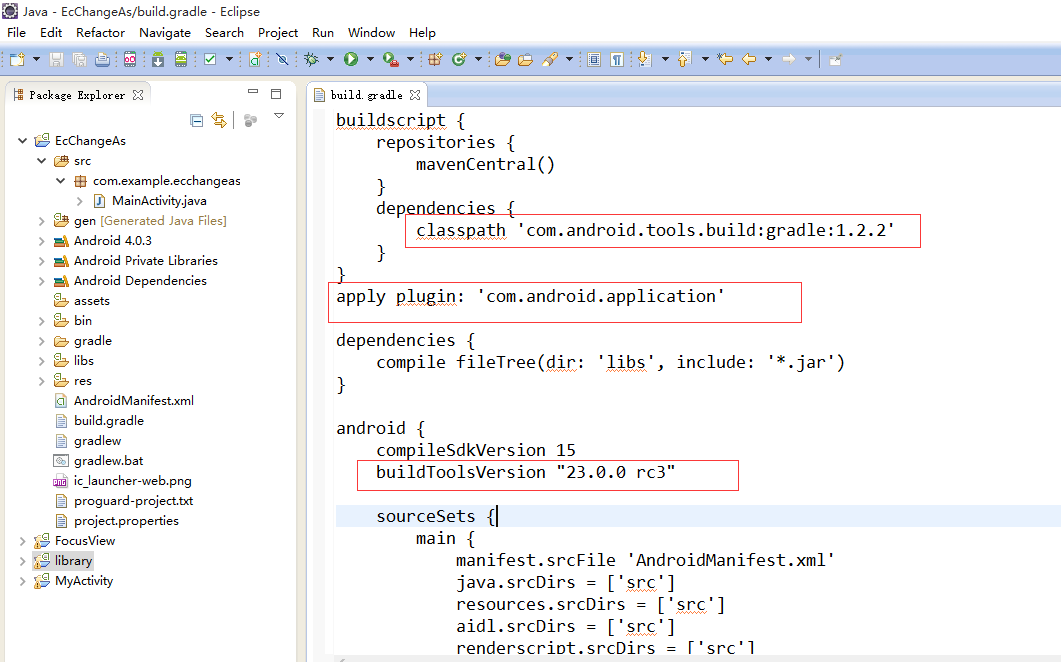
Task: Toggle Link with Editor in Package Explorer
Action: tap(219, 120)
